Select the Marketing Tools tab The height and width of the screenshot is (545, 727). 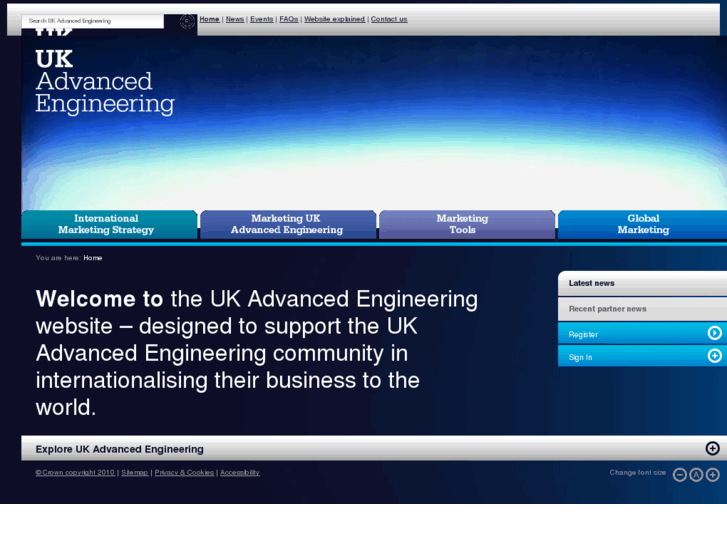click(467, 224)
